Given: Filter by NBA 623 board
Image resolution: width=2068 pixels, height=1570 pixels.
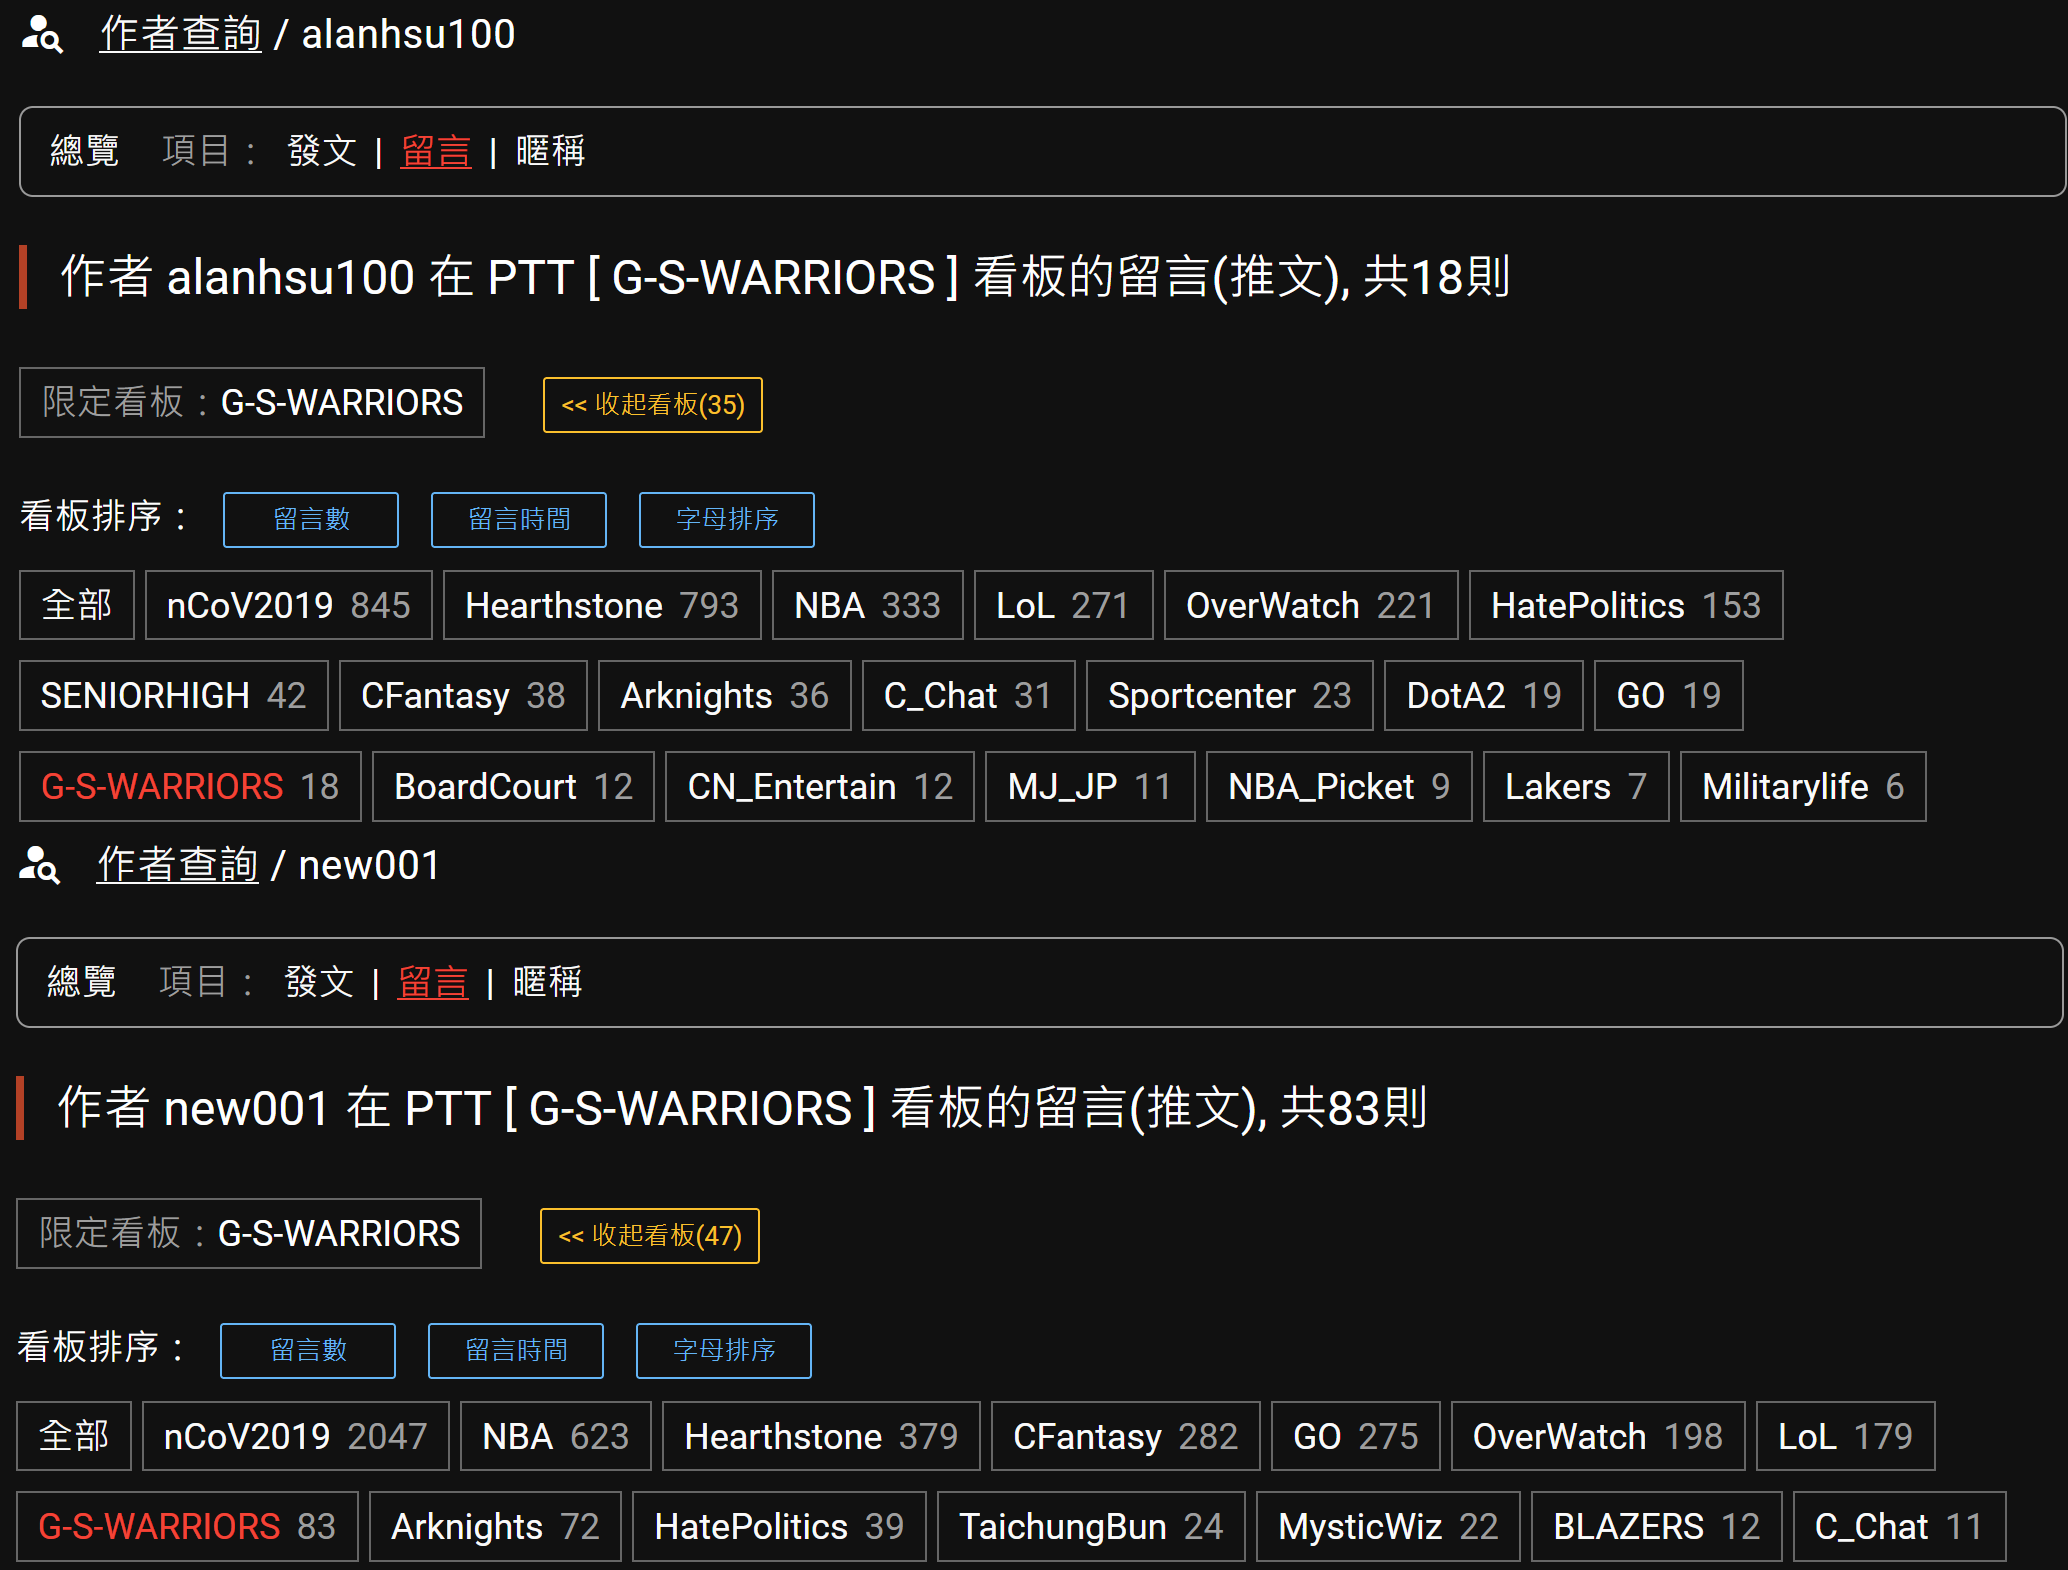Looking at the screenshot, I should [556, 1436].
